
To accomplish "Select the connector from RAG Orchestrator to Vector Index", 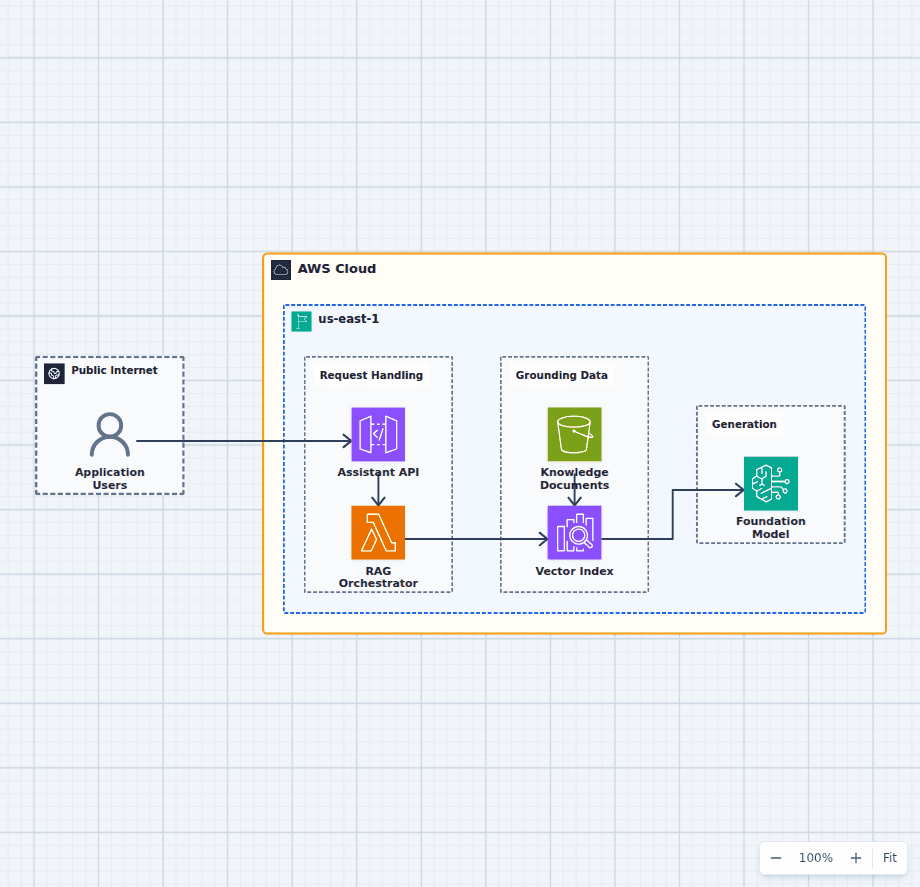I will 476,539.
